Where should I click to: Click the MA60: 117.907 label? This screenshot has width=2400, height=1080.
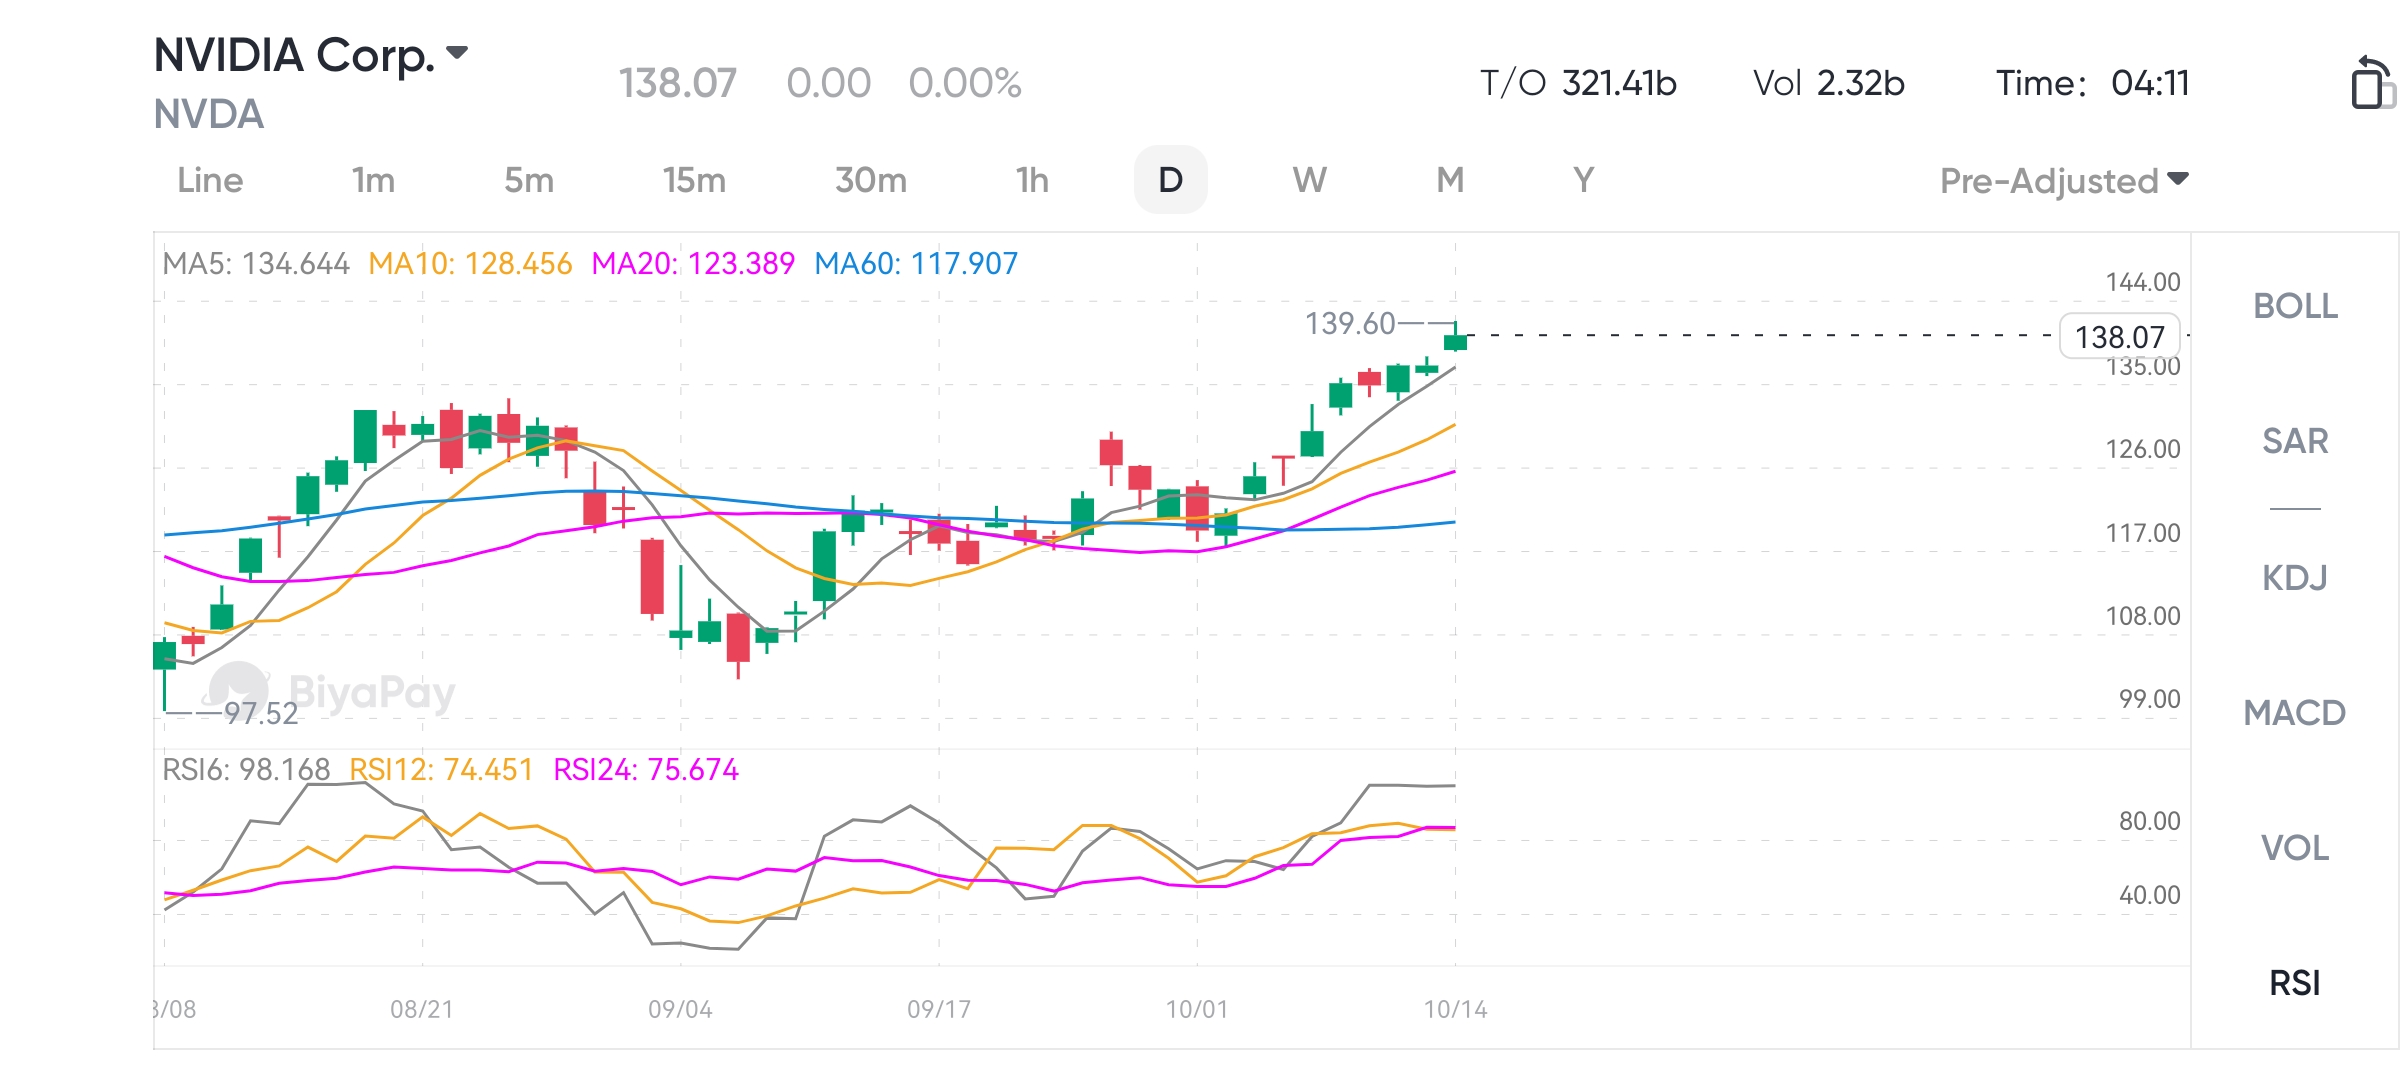point(916,264)
